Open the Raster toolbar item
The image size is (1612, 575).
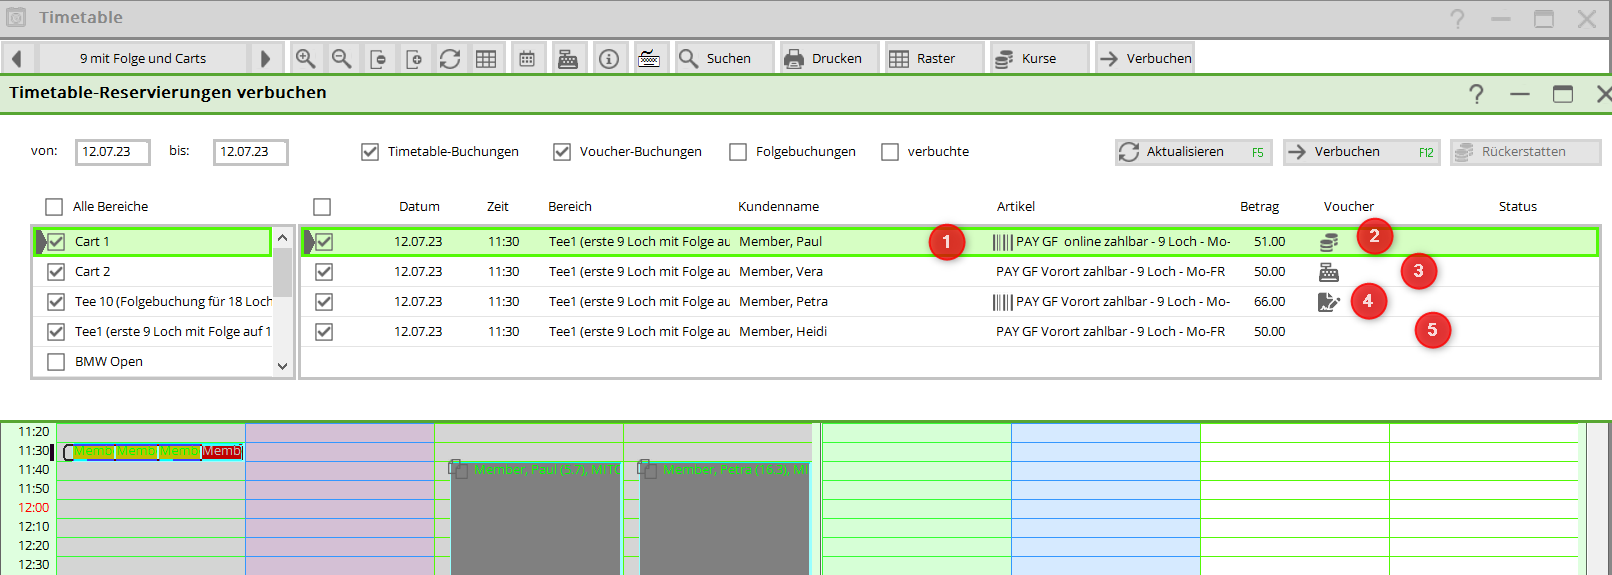pos(934,59)
